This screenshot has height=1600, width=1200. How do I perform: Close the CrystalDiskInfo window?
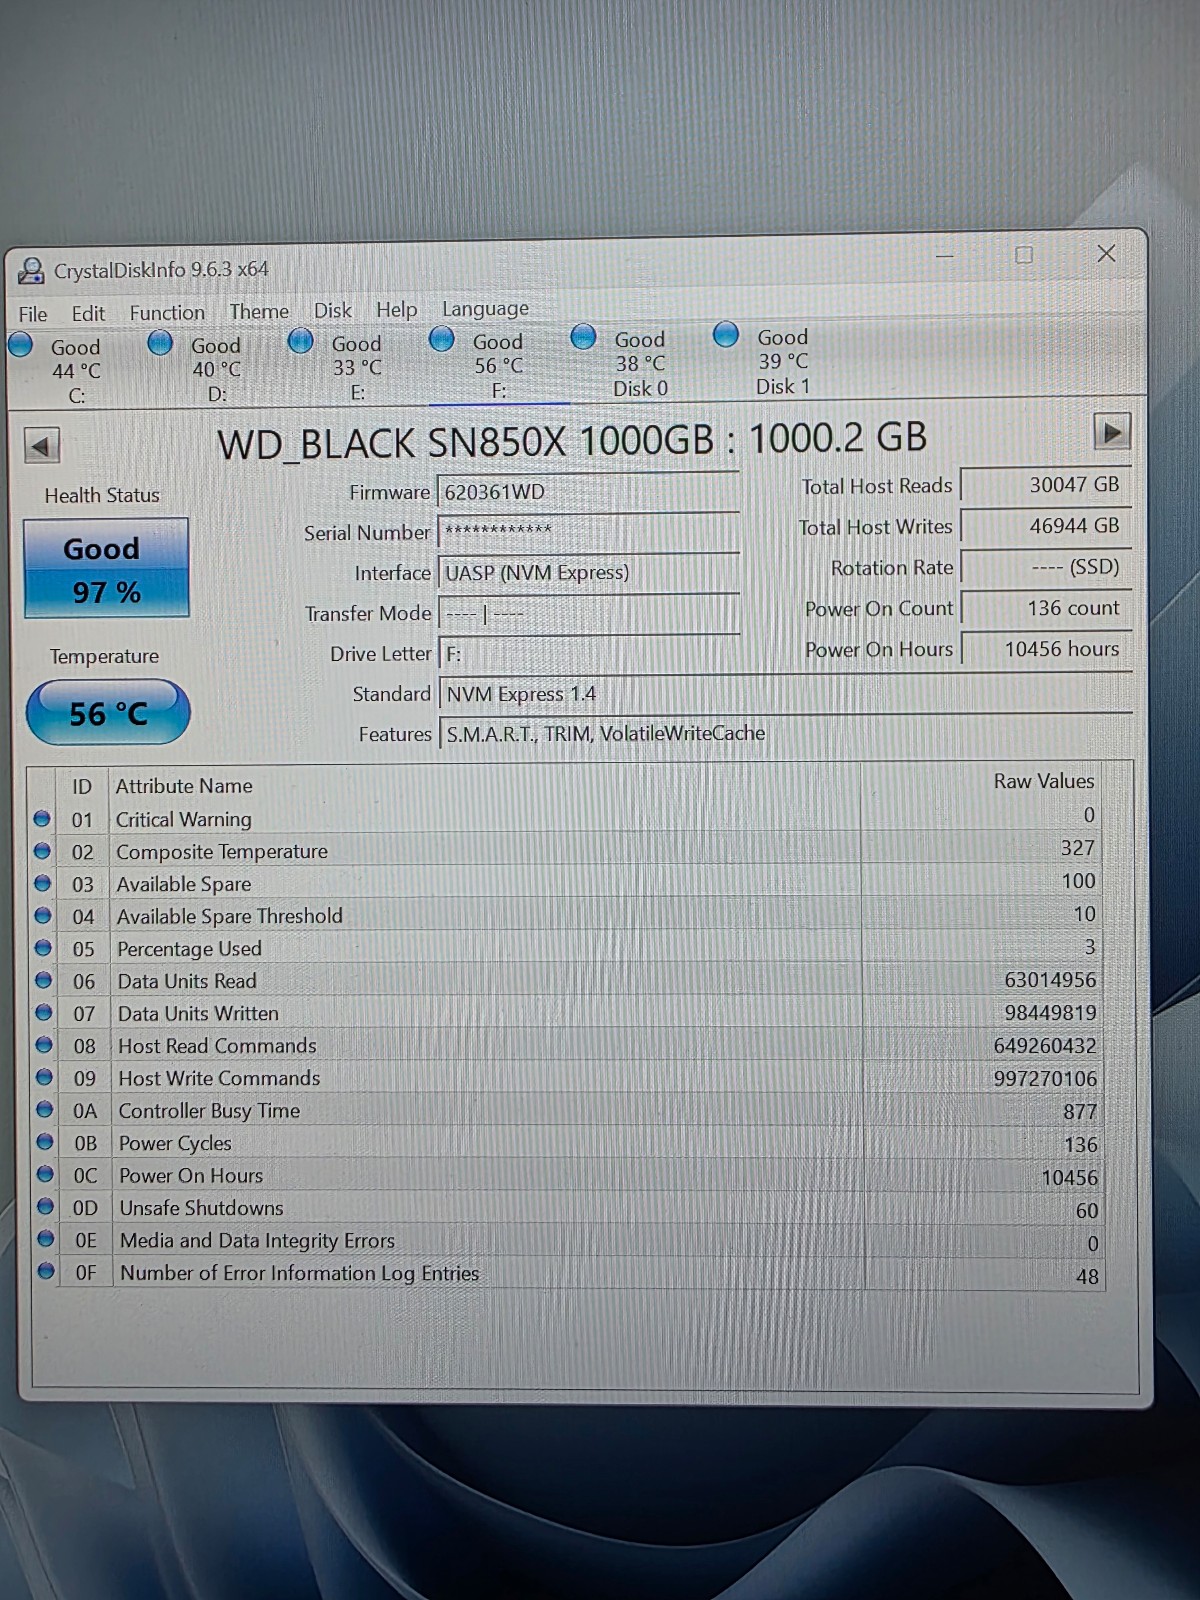click(1106, 253)
